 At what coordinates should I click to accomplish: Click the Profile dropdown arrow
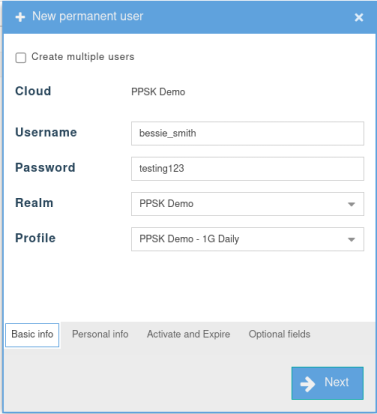(351, 240)
